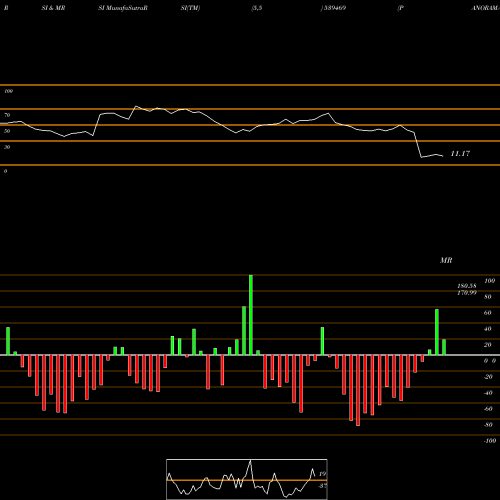This screenshot has width=500, height=500.
Task: Click the MR axis label 20
Action: coord(488,345)
